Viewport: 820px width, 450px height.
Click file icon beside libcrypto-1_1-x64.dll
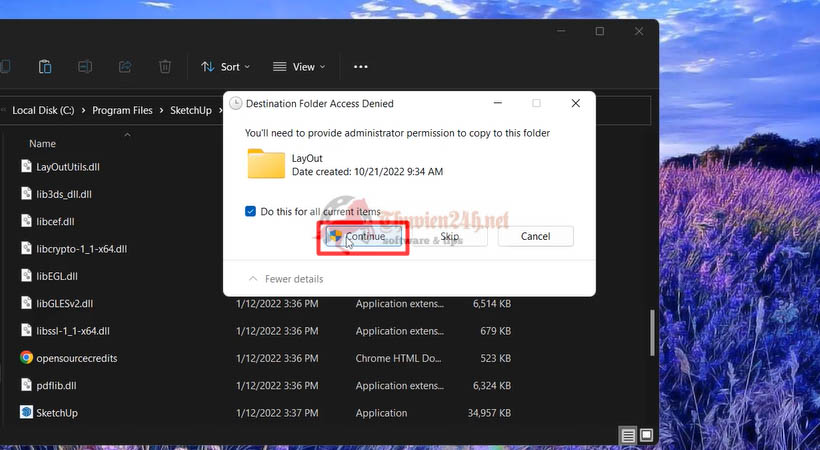click(26, 248)
